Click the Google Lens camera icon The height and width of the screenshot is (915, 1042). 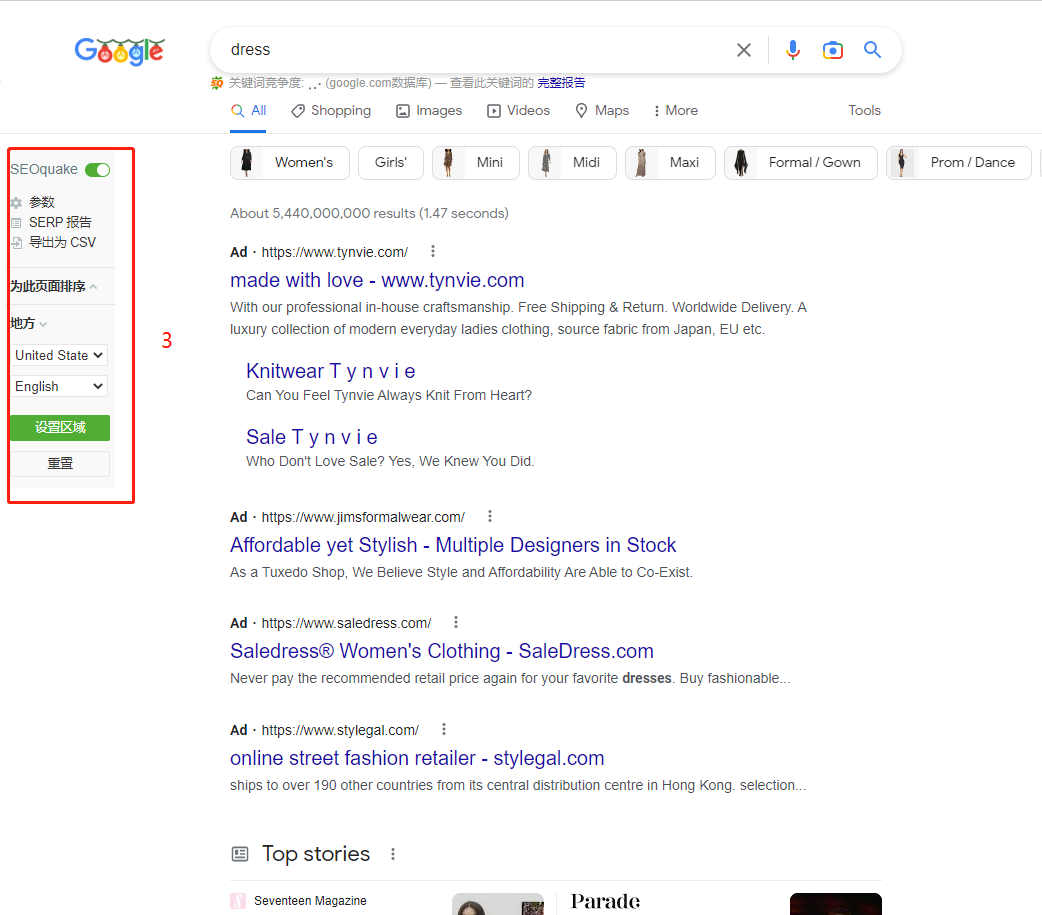coord(833,50)
